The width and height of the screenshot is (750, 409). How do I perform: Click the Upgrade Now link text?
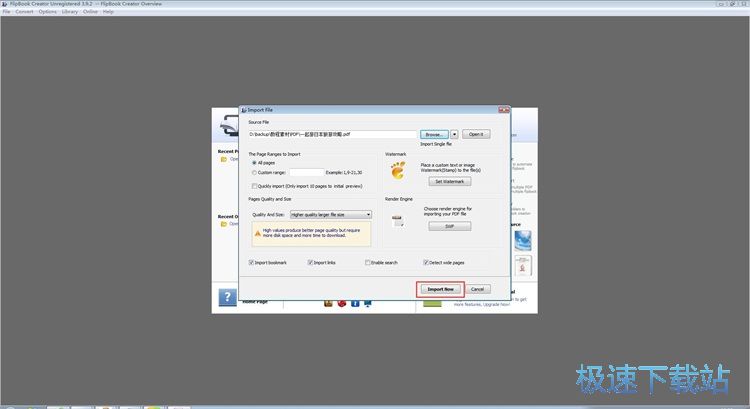pos(497,304)
